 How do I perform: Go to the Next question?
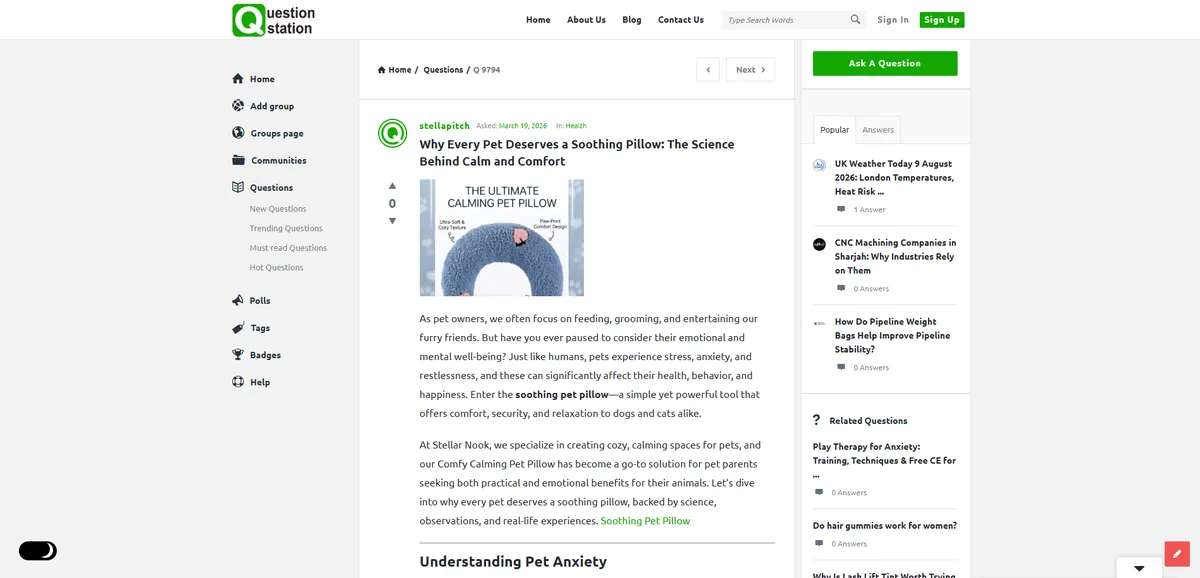click(750, 70)
